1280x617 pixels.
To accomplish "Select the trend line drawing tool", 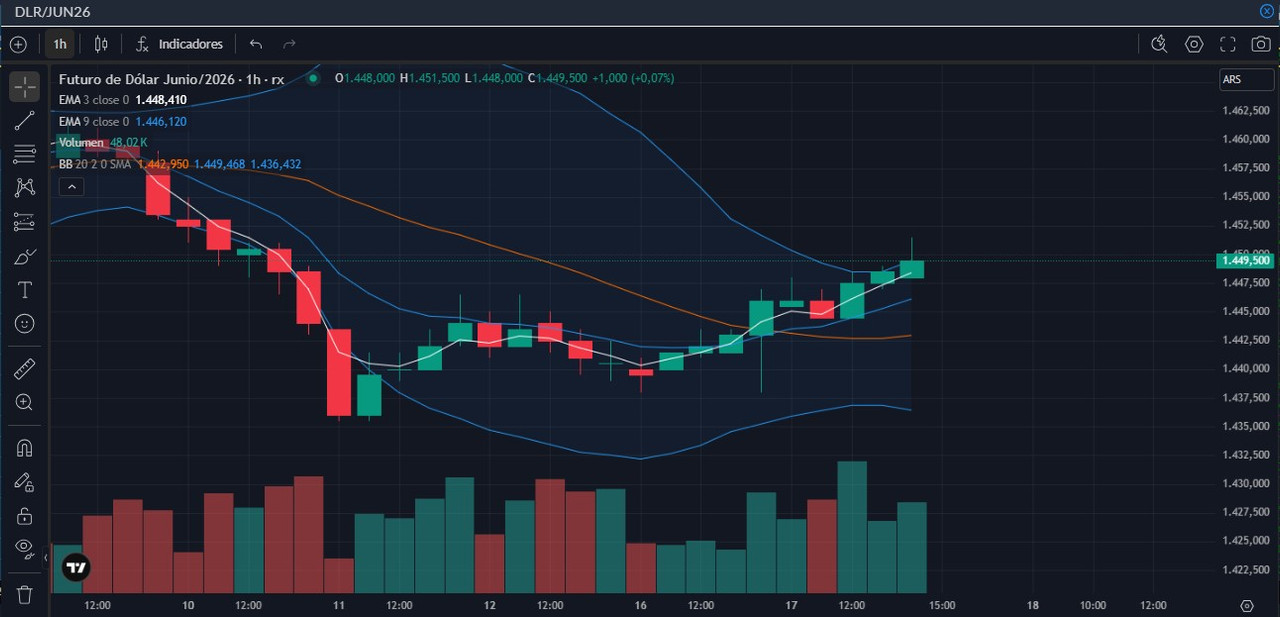I will click(x=25, y=121).
